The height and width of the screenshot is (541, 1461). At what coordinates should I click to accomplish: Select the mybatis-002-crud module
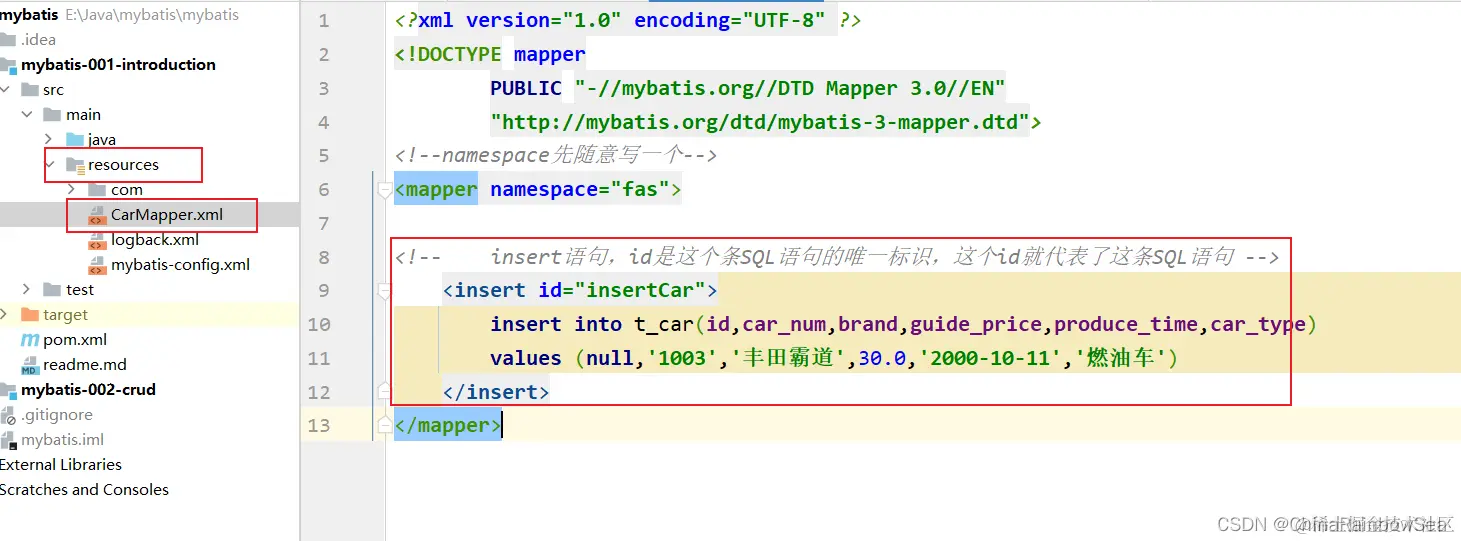(x=88, y=390)
